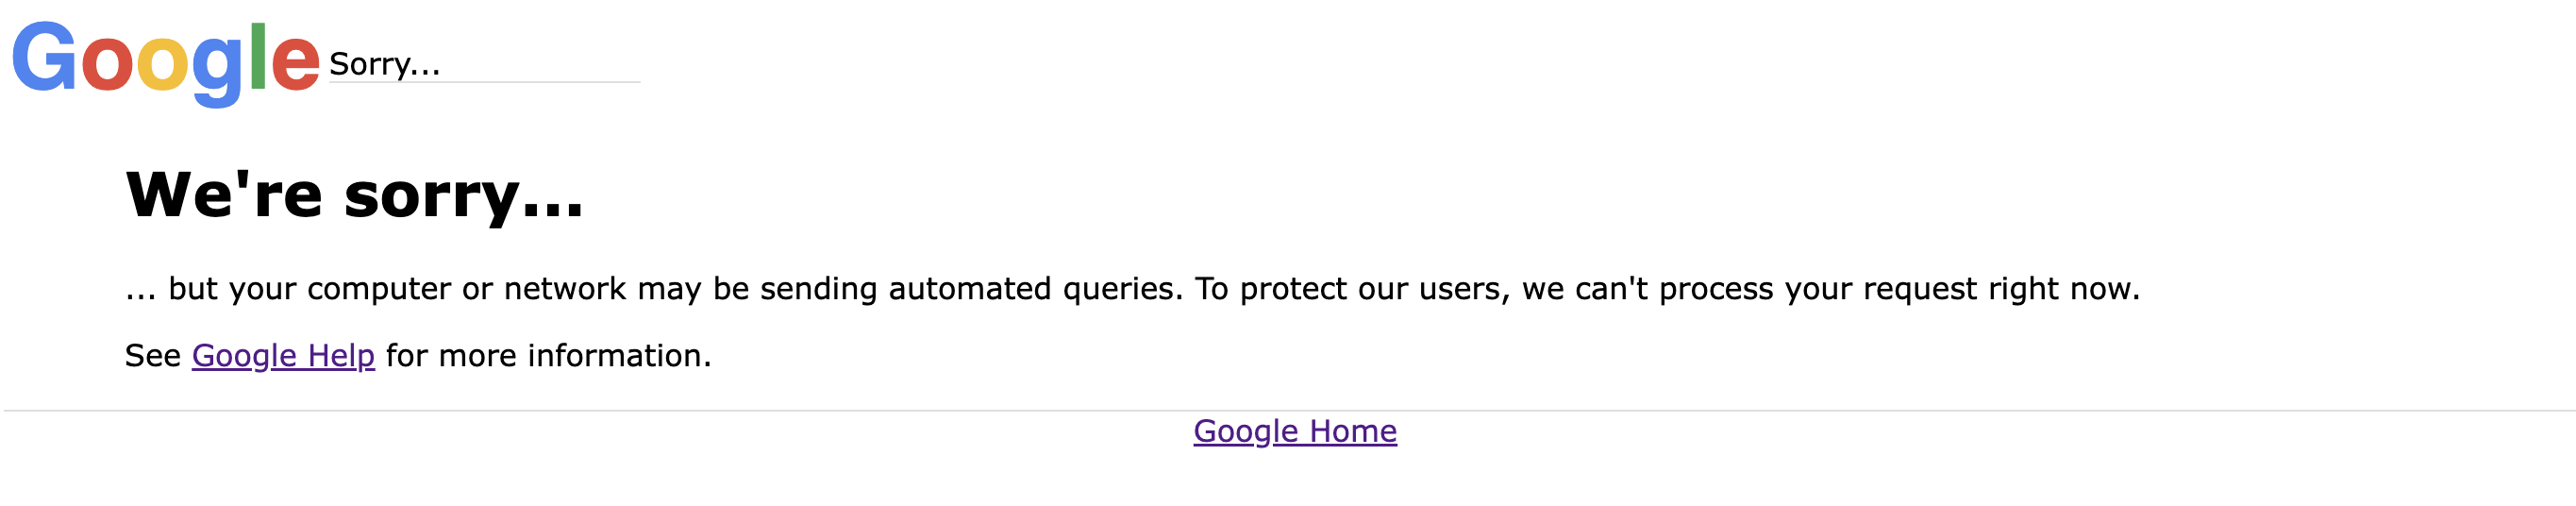This screenshot has width=2576, height=506.
Task: Open the Google Help link
Action: (x=283, y=356)
